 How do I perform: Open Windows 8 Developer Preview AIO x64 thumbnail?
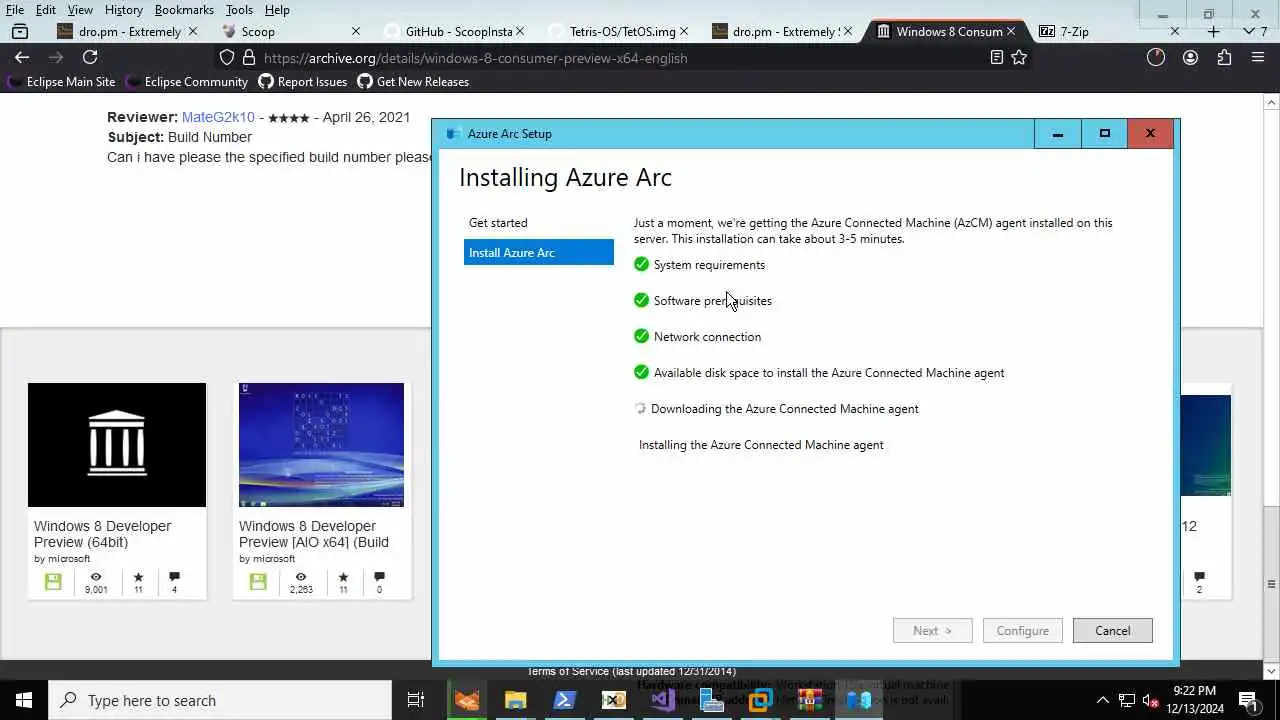click(321, 445)
